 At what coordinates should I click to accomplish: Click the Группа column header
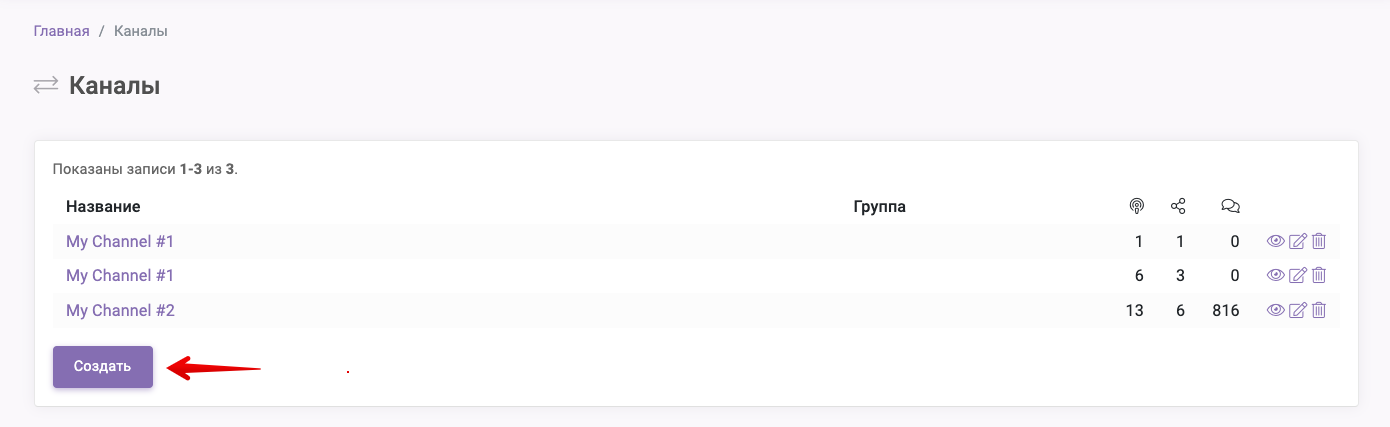[879, 206]
